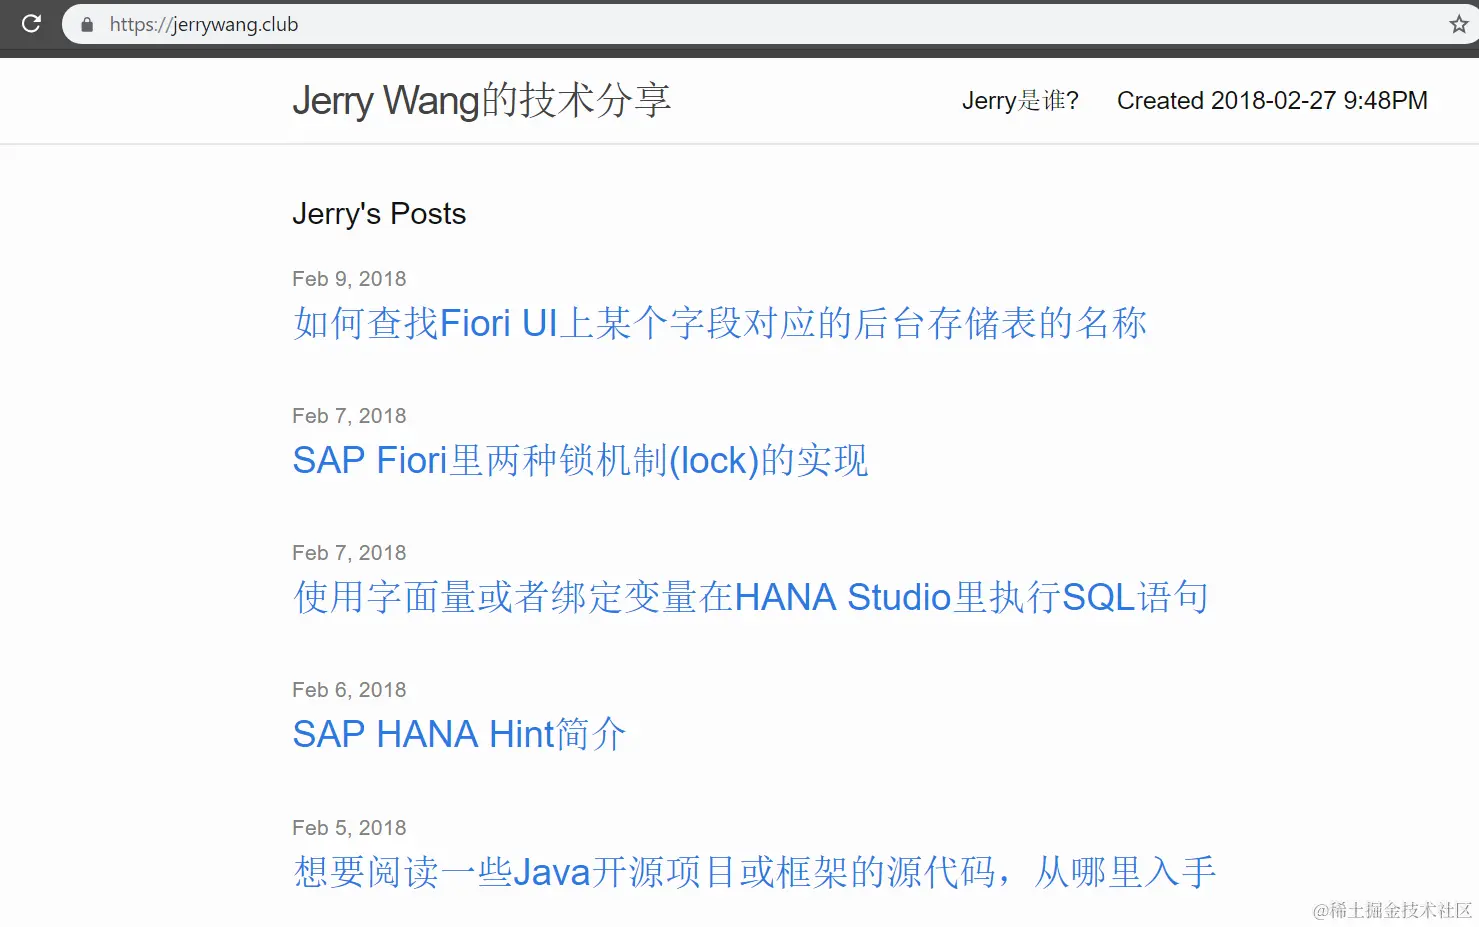
Task: Click the padlock site security icon
Action: pos(87,25)
